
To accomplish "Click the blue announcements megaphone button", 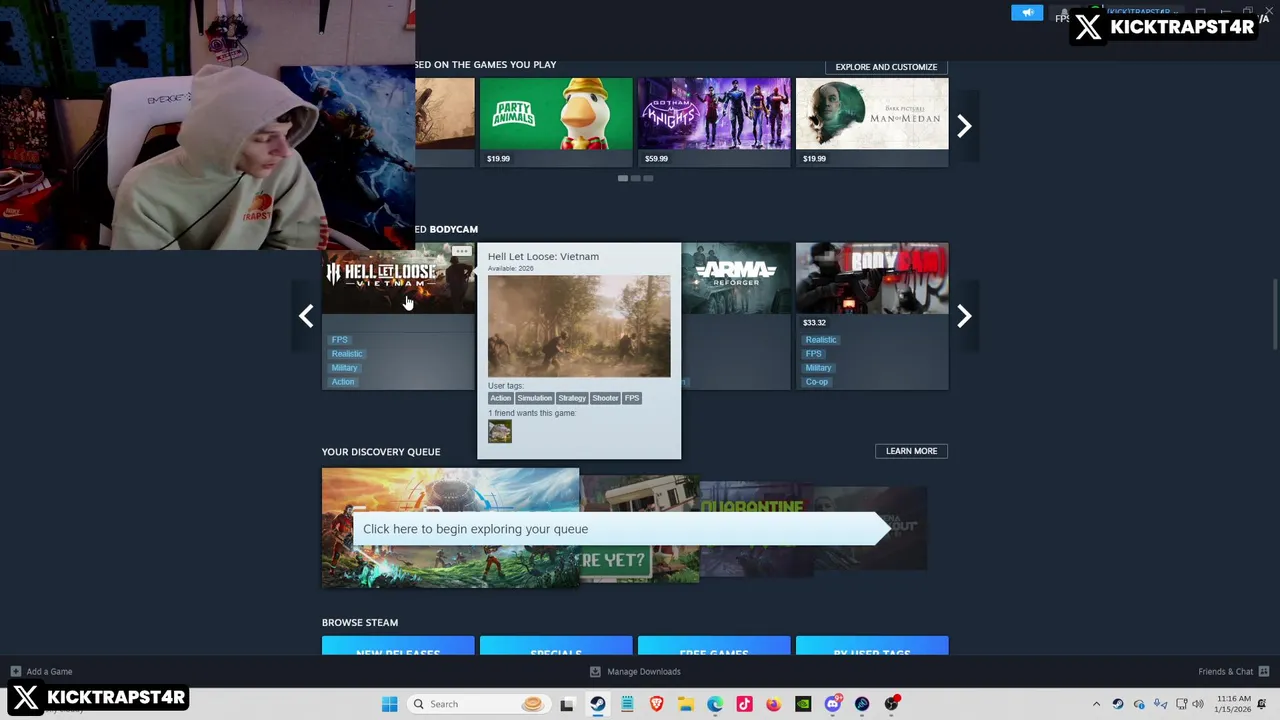I will [x=1027, y=13].
